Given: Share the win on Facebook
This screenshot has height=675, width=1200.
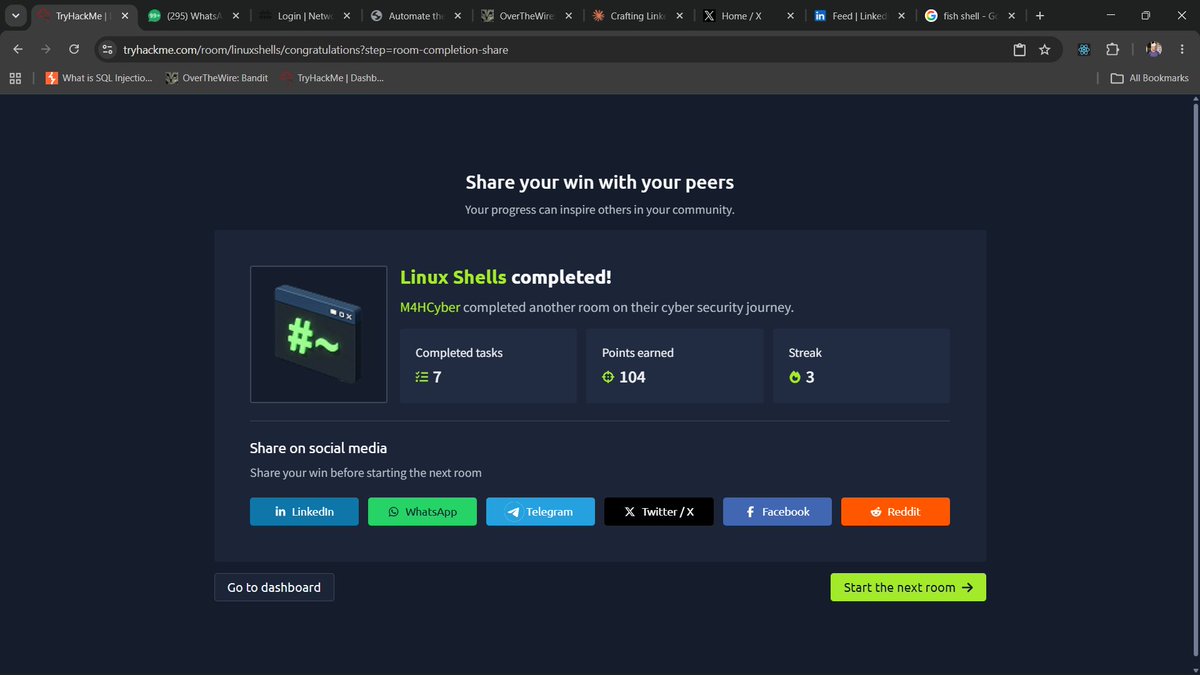Looking at the screenshot, I should [777, 511].
